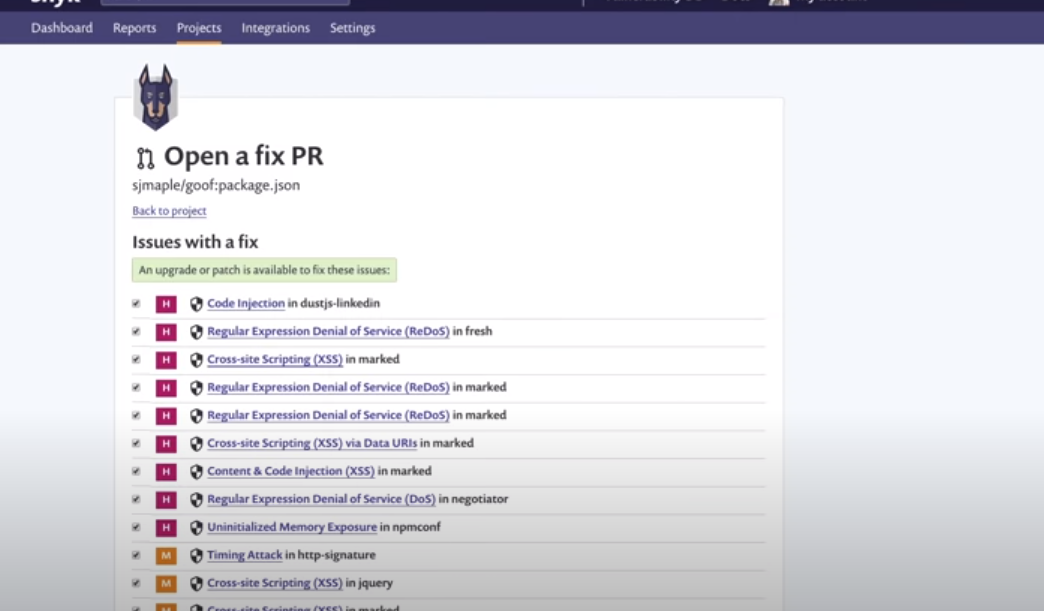The height and width of the screenshot is (611, 1044).
Task: Click the Snyk dog mascot logo
Action: click(156, 97)
